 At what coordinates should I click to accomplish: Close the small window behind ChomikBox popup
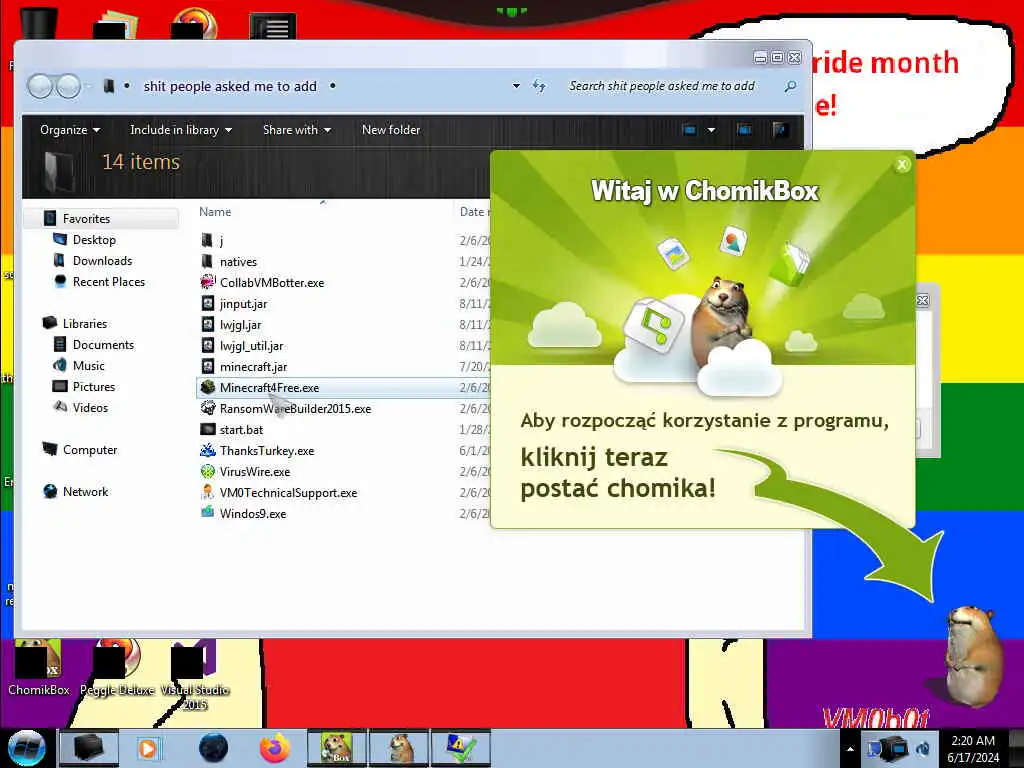[x=922, y=300]
